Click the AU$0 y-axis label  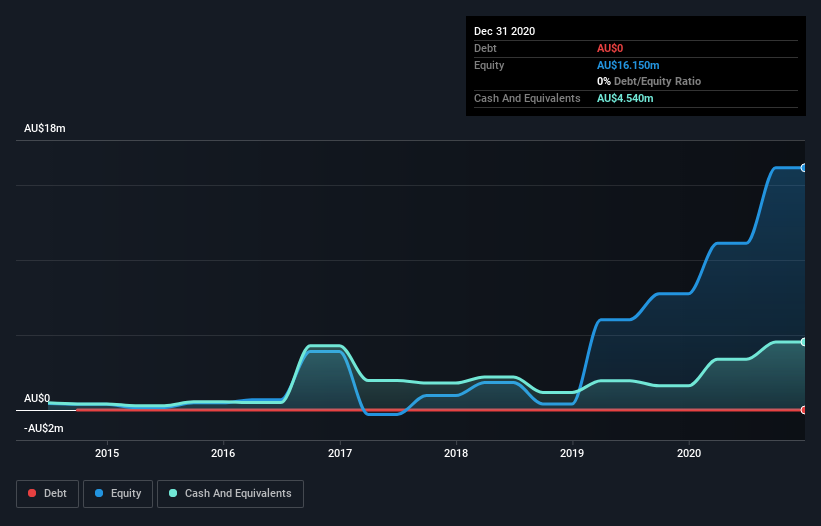37,398
